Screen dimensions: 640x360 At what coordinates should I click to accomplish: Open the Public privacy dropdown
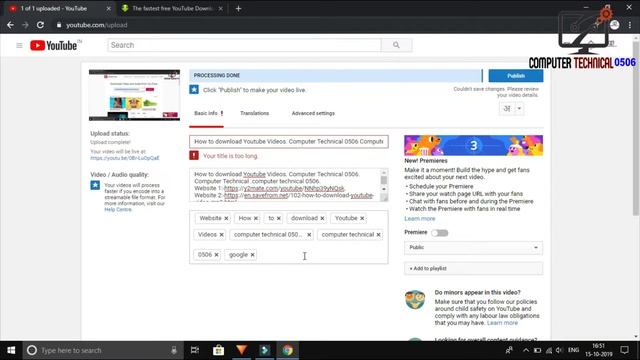coord(473,248)
